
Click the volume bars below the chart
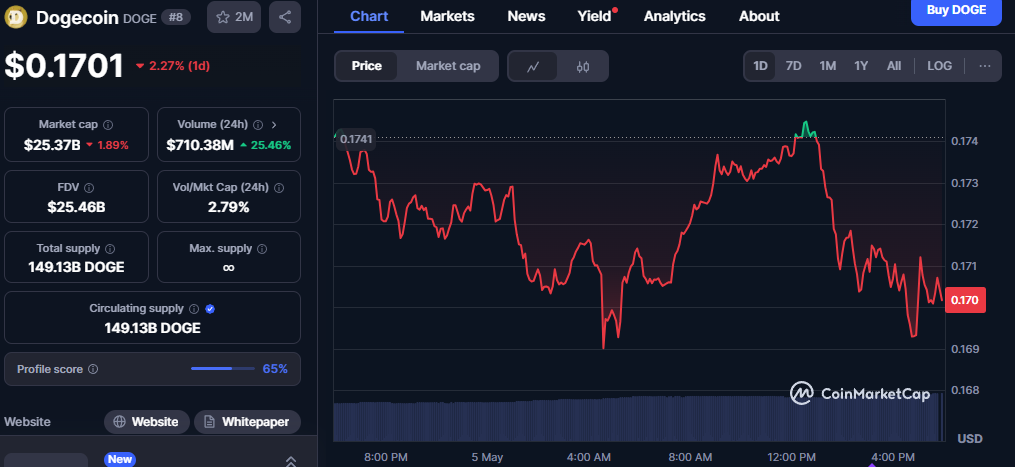639,418
